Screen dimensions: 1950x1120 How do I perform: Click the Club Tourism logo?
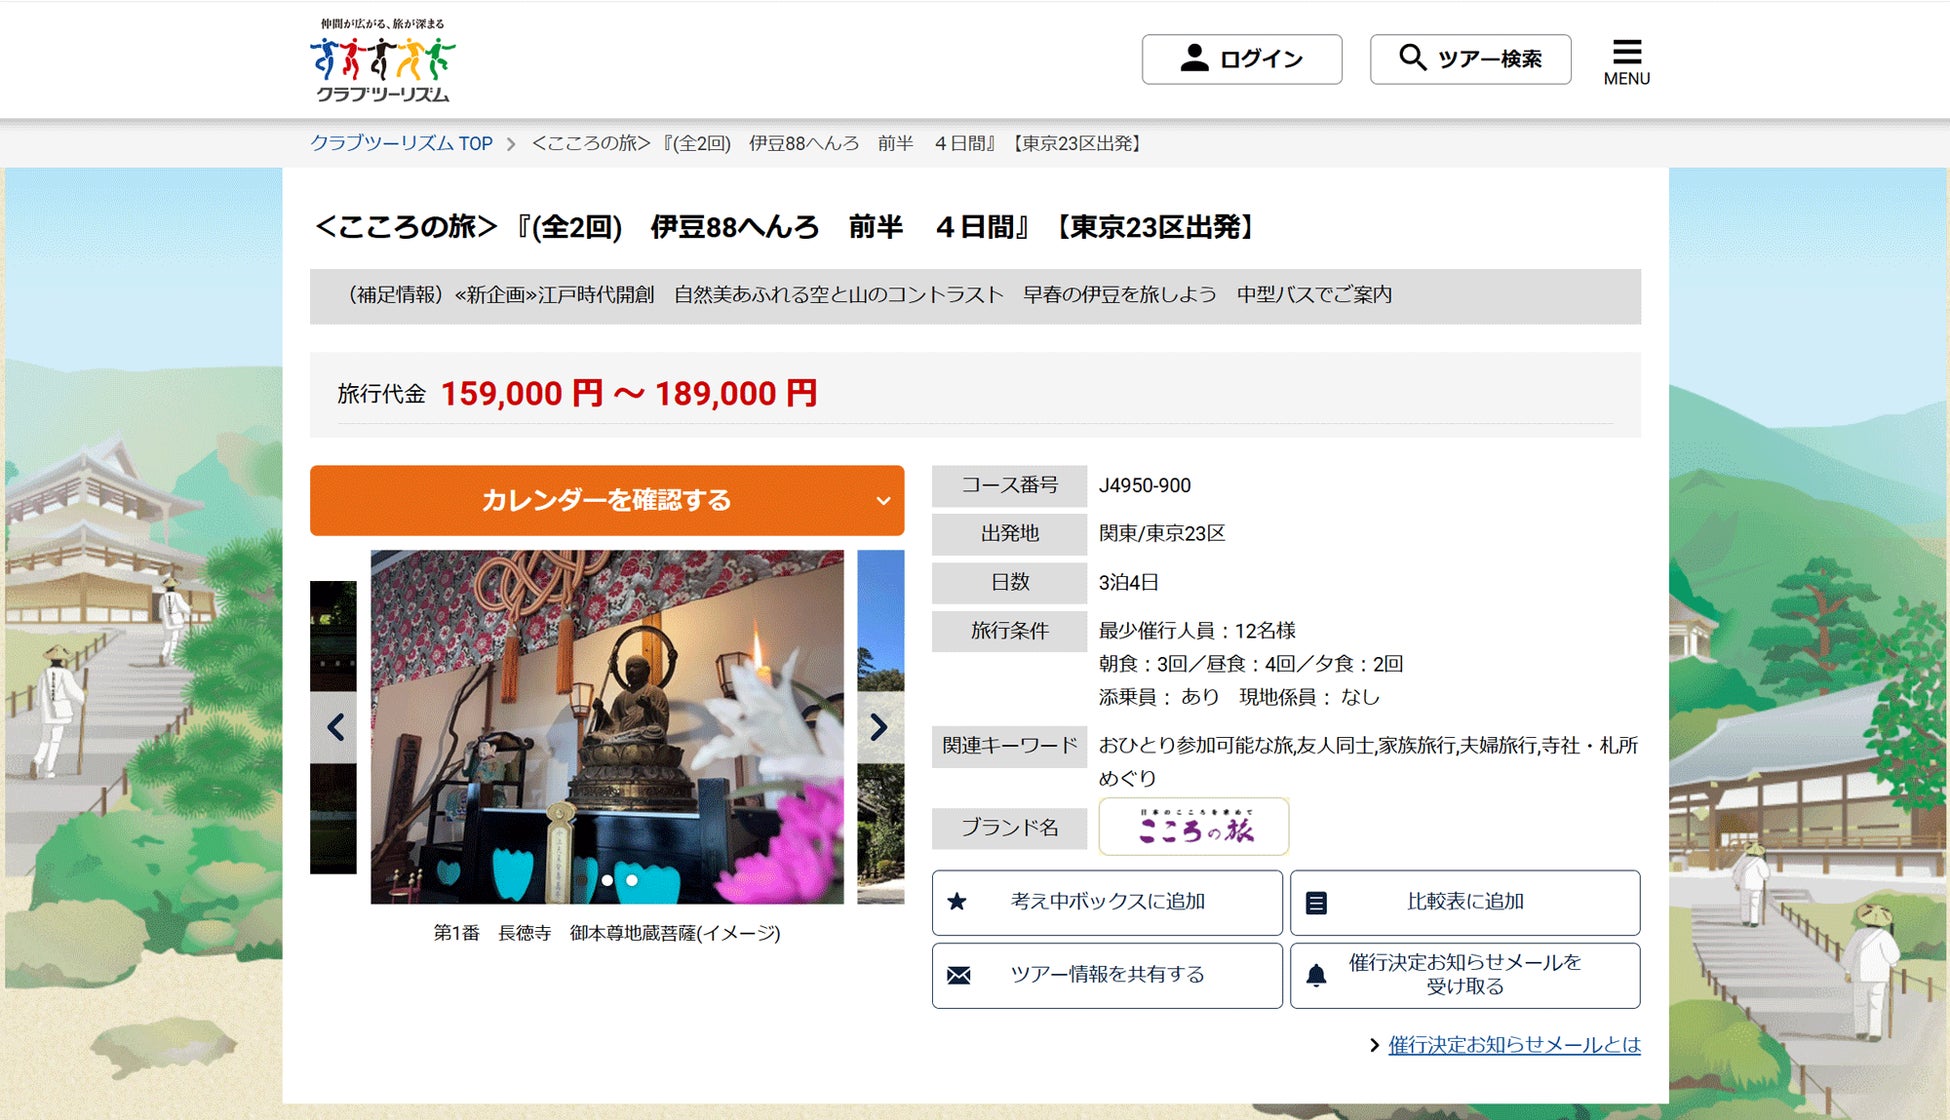pos(382,61)
